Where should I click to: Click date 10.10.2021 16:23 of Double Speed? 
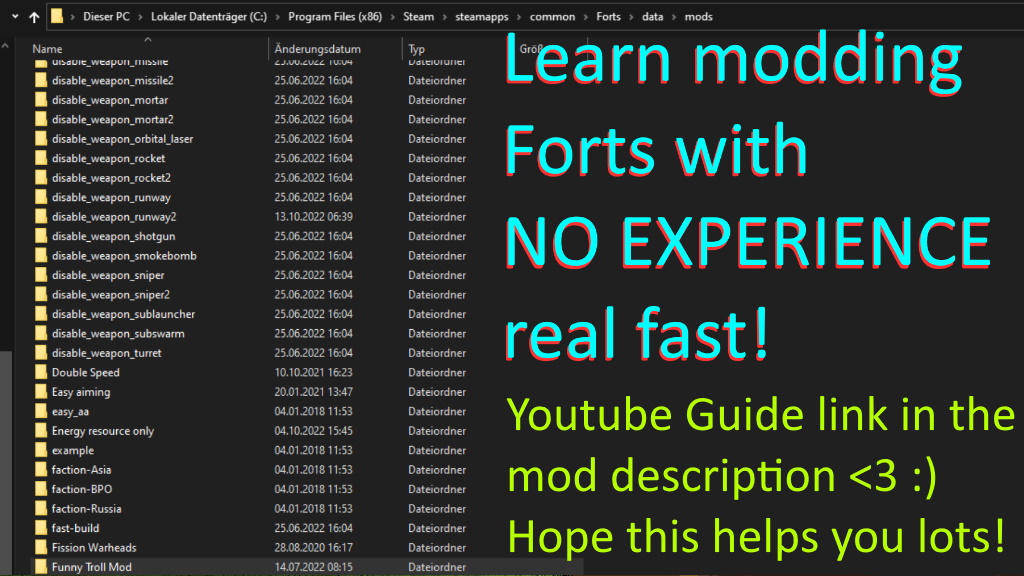[x=313, y=373]
